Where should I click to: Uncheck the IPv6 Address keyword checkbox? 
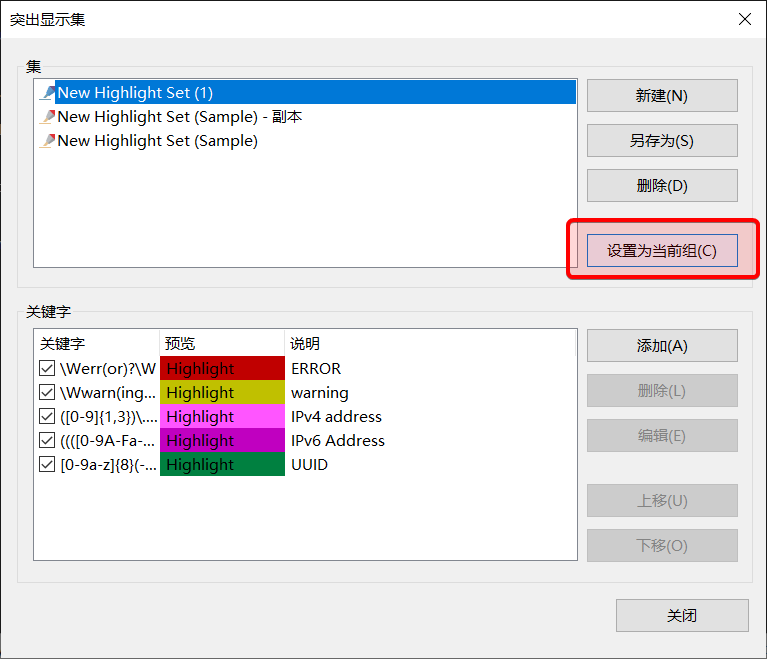47,441
